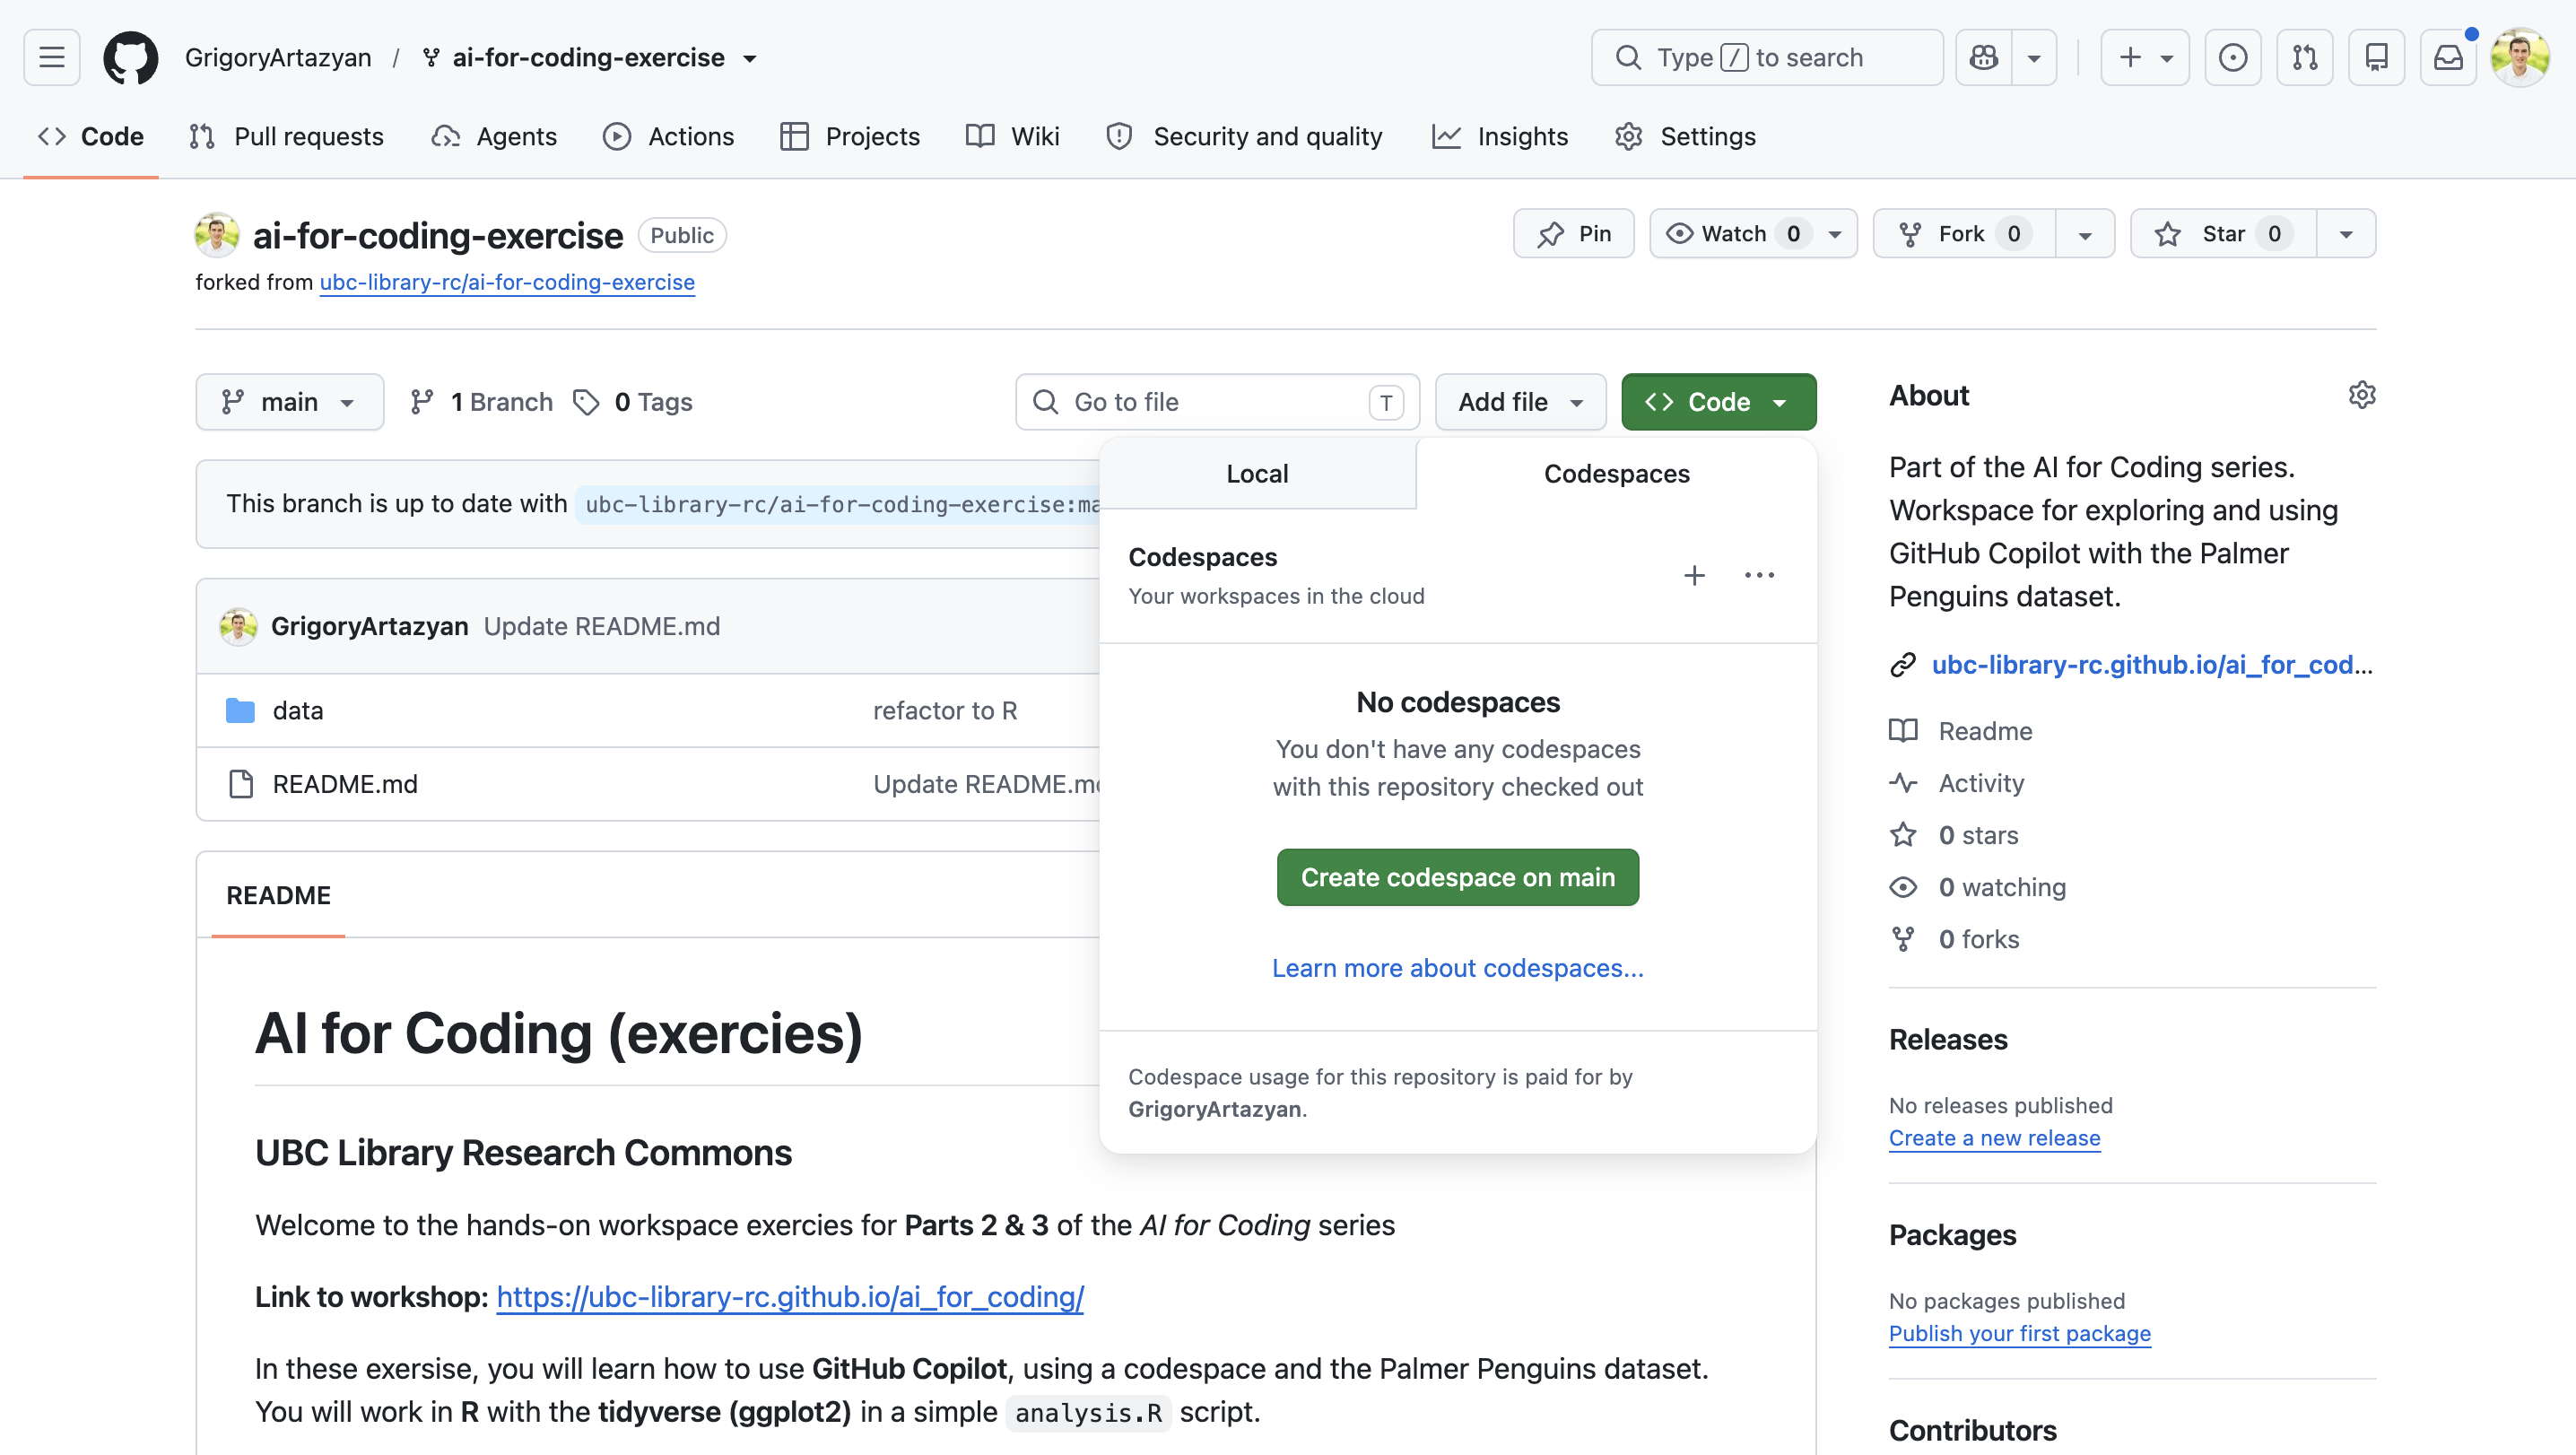The width and height of the screenshot is (2576, 1455).
Task: Open the Insights tab
Action: [1500, 136]
